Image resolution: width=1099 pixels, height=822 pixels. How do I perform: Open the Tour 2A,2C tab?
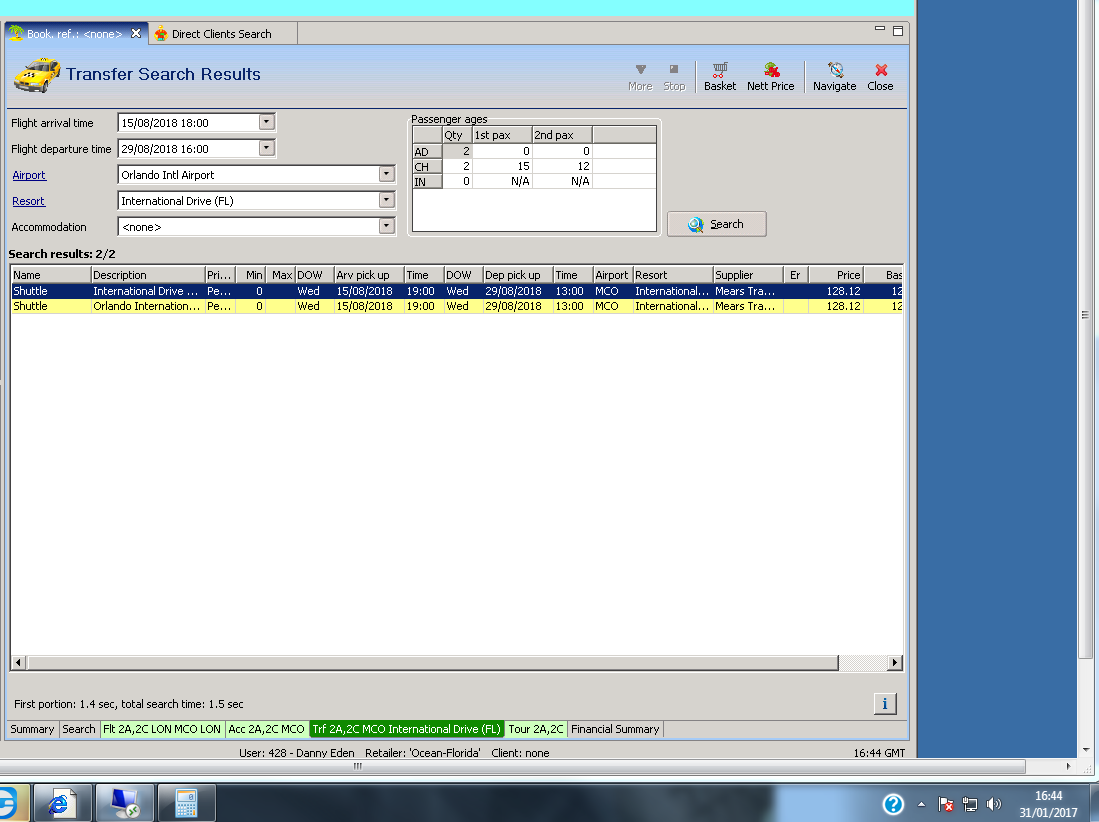pyautogui.click(x=535, y=729)
